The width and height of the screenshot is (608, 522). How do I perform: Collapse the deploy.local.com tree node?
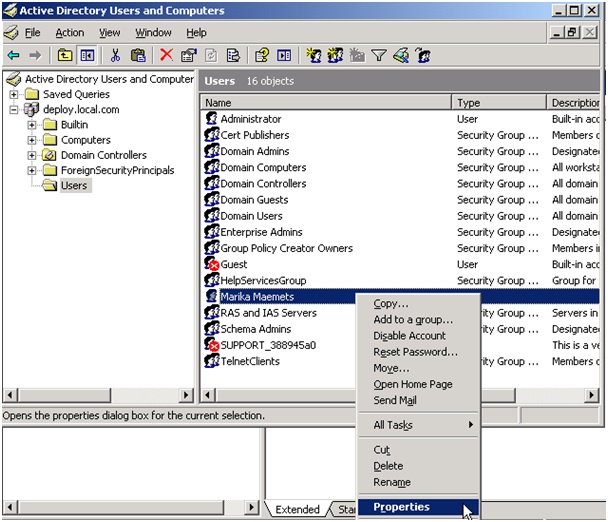(x=14, y=110)
